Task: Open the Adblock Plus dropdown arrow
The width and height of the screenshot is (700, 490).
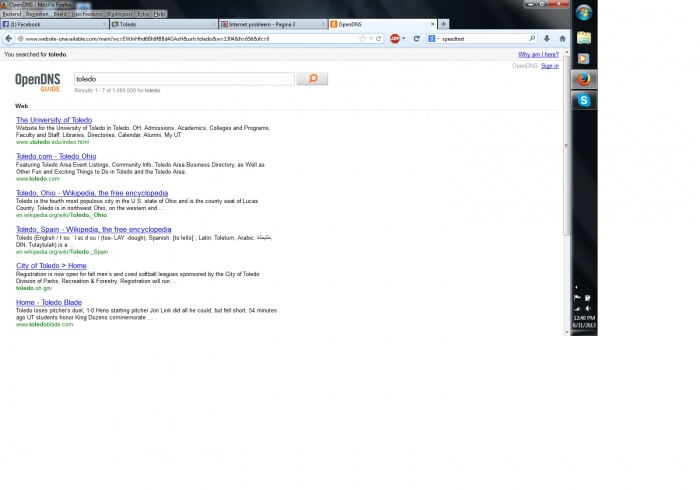Action: [404, 38]
